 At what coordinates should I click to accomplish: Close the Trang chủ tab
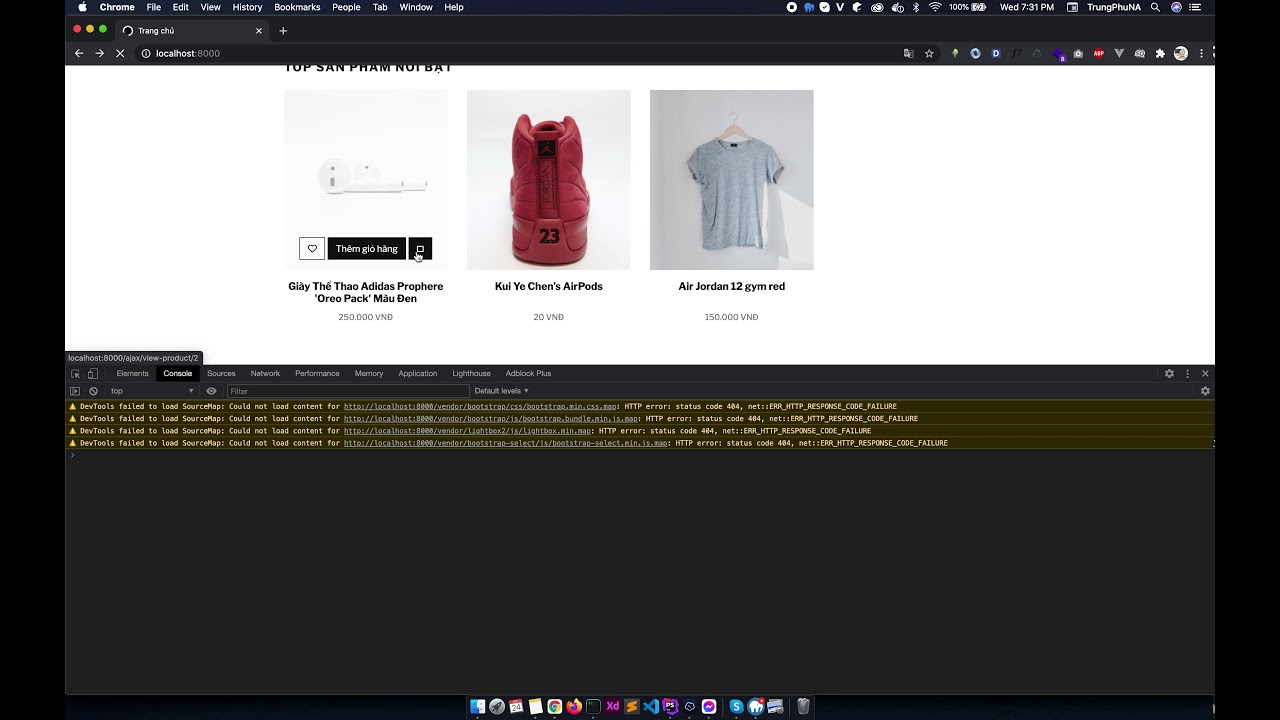coord(258,31)
